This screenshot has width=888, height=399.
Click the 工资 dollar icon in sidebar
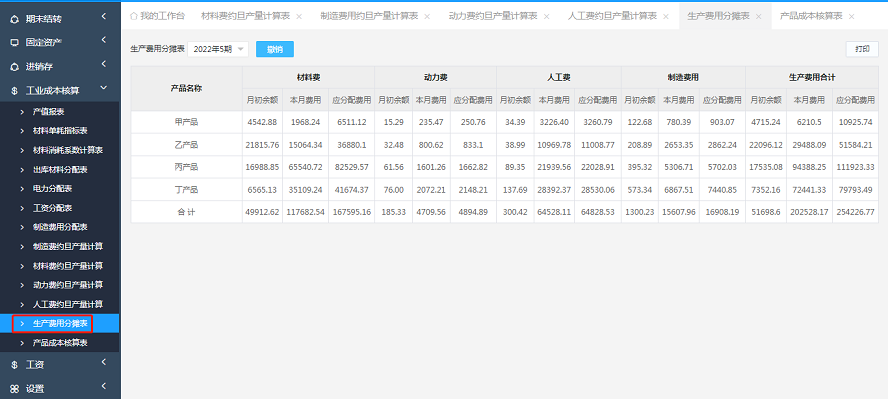tap(15, 365)
